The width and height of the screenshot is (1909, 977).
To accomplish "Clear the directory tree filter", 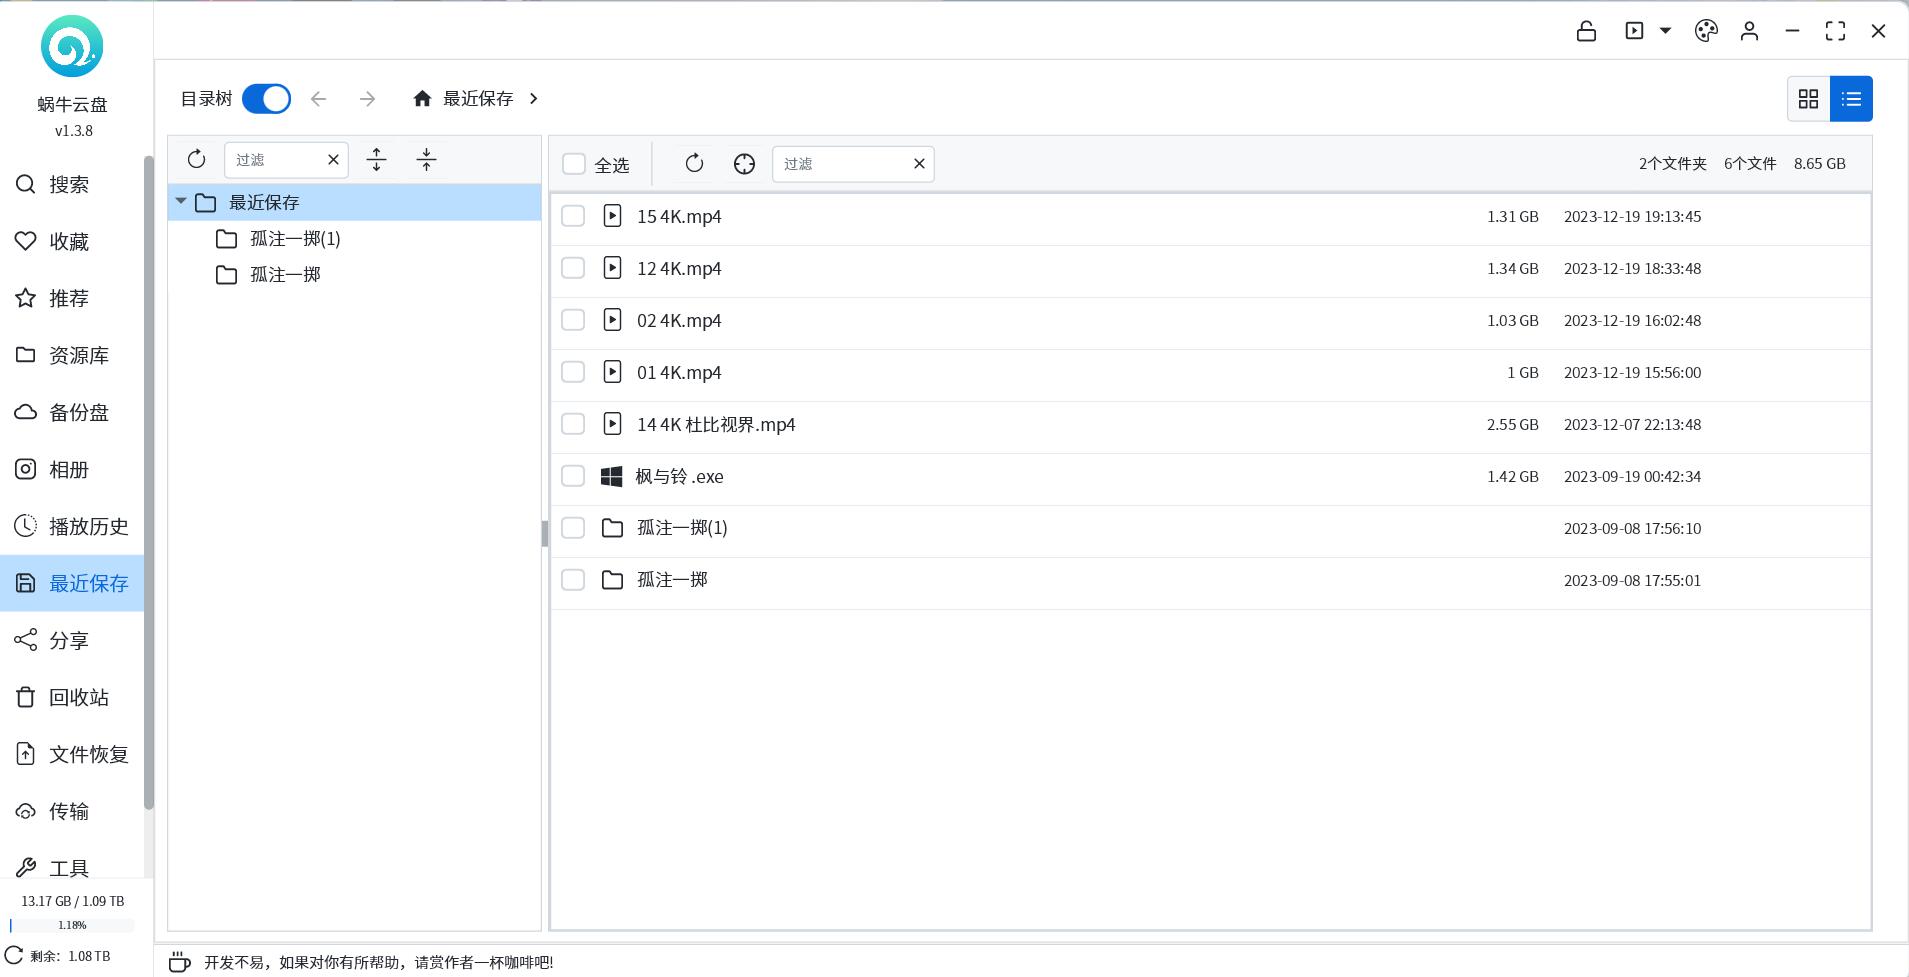I will pos(333,160).
